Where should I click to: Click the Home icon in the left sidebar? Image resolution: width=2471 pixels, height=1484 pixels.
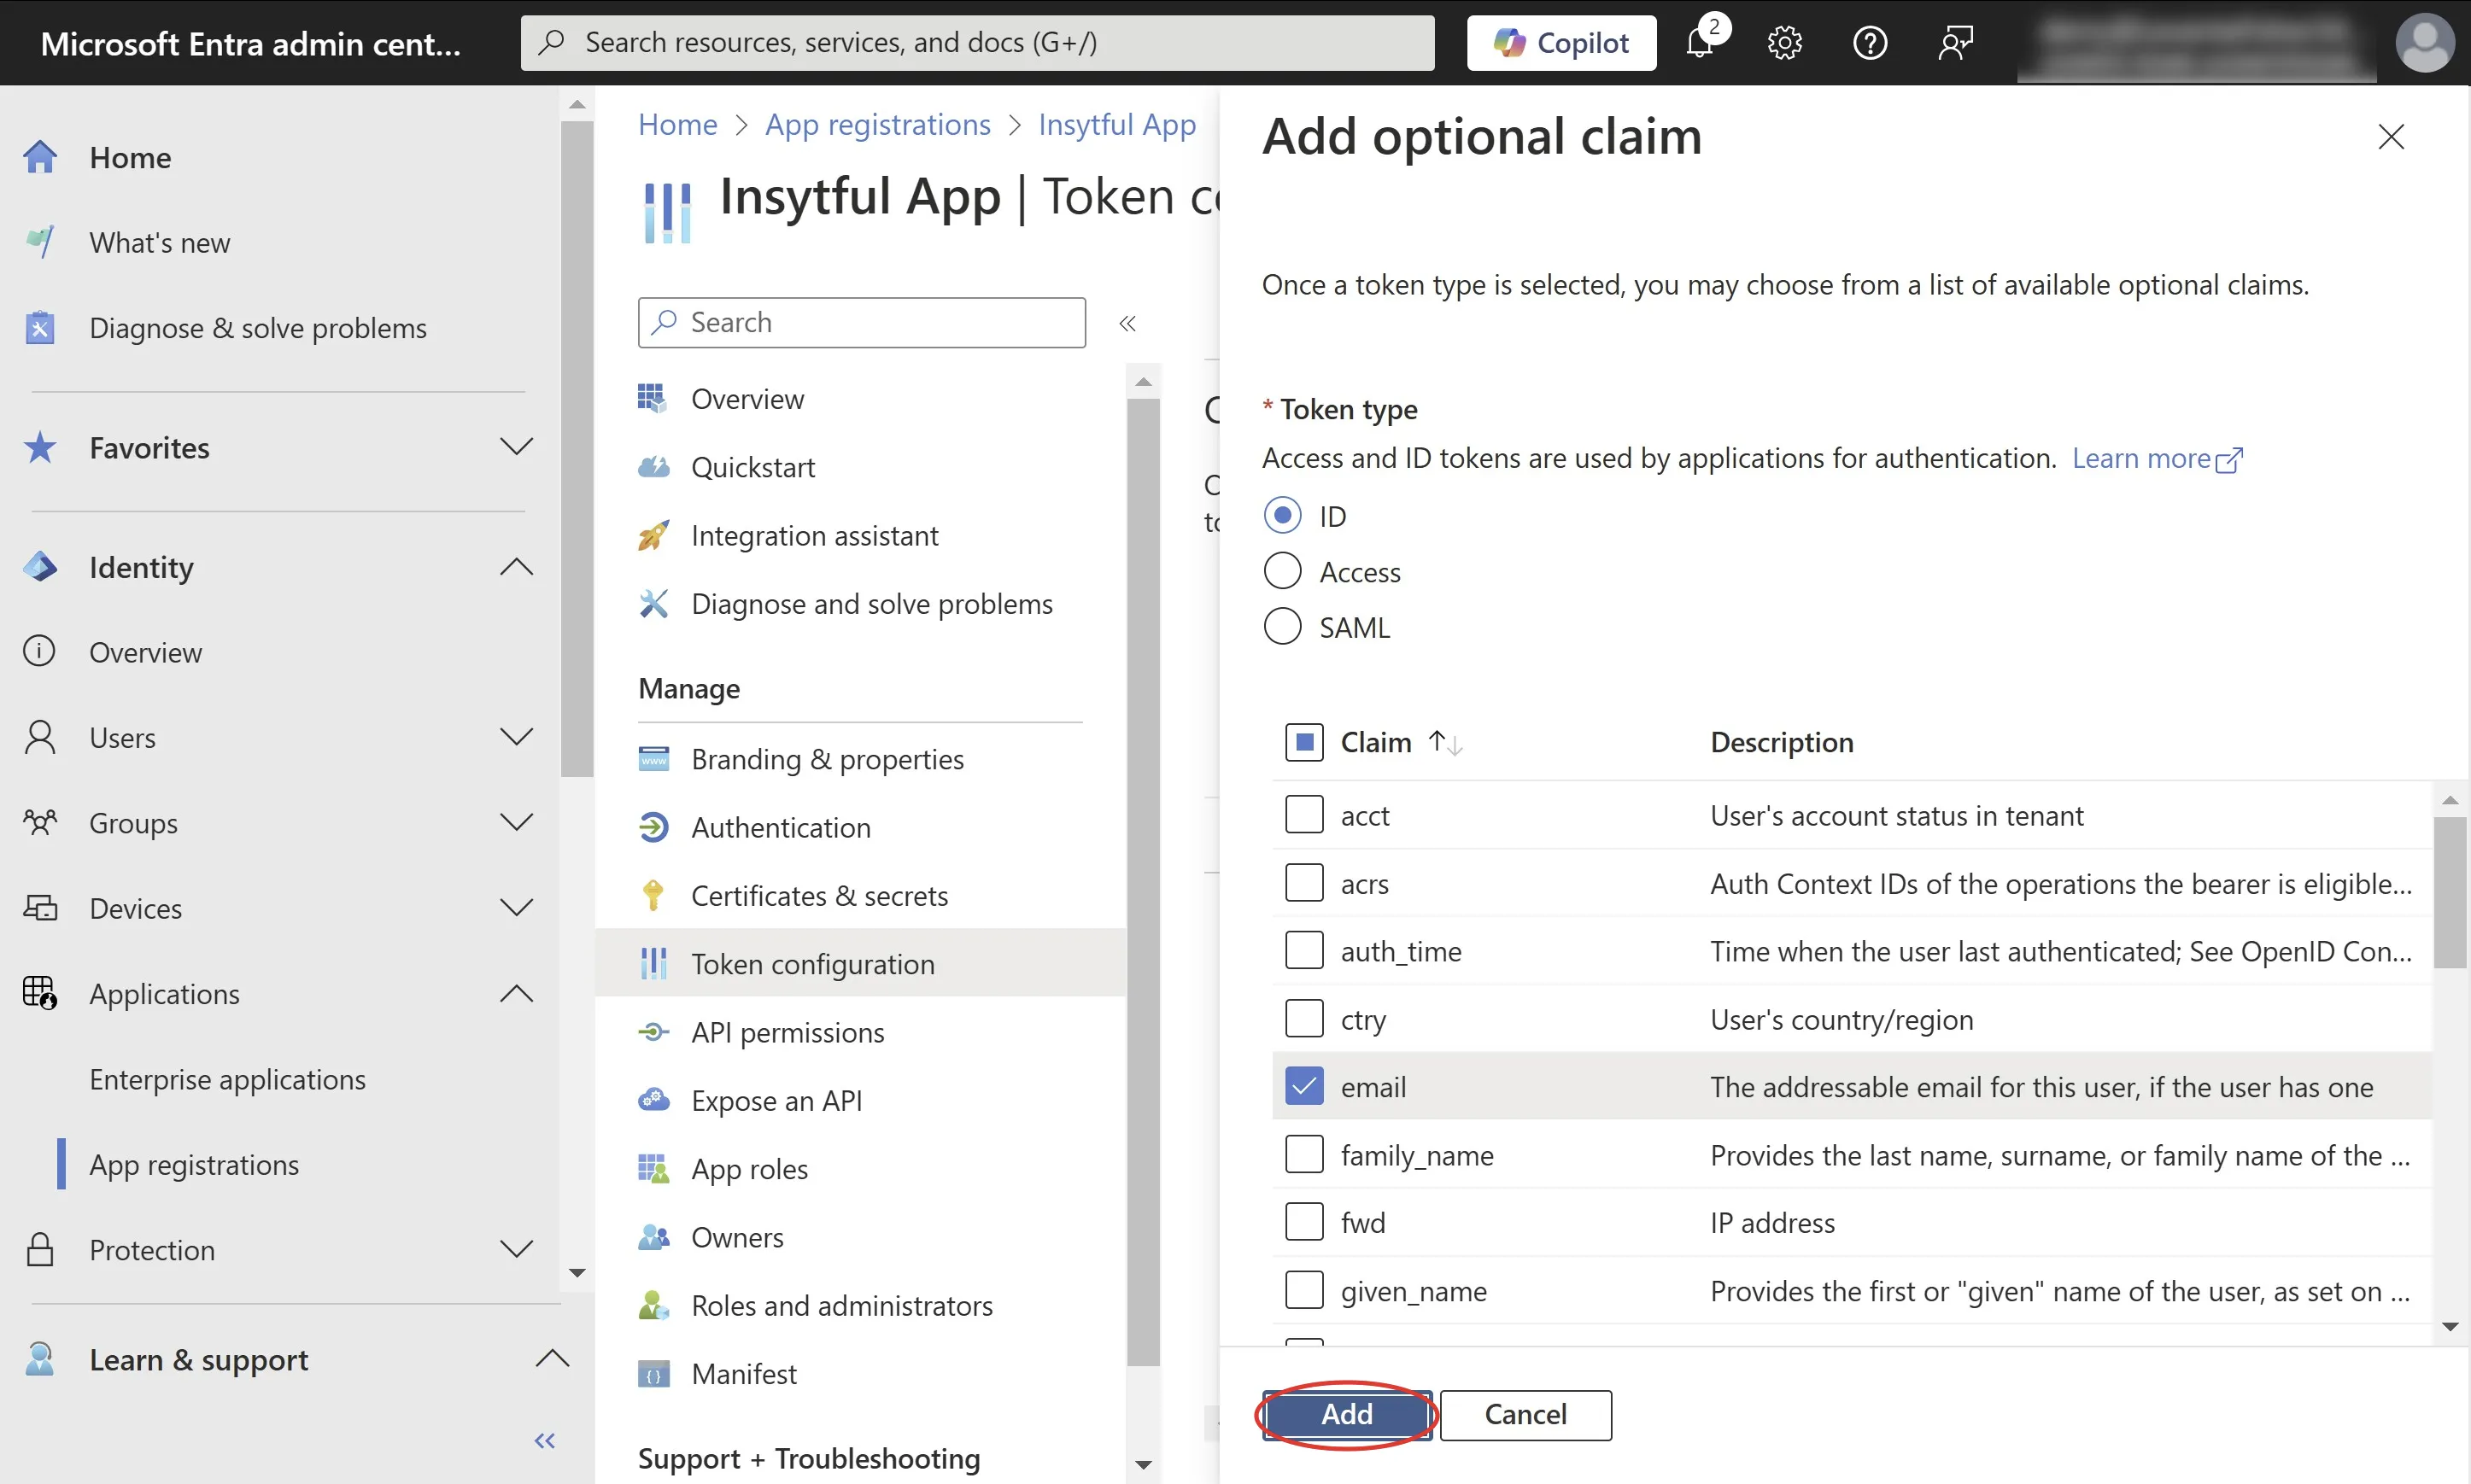click(x=40, y=157)
